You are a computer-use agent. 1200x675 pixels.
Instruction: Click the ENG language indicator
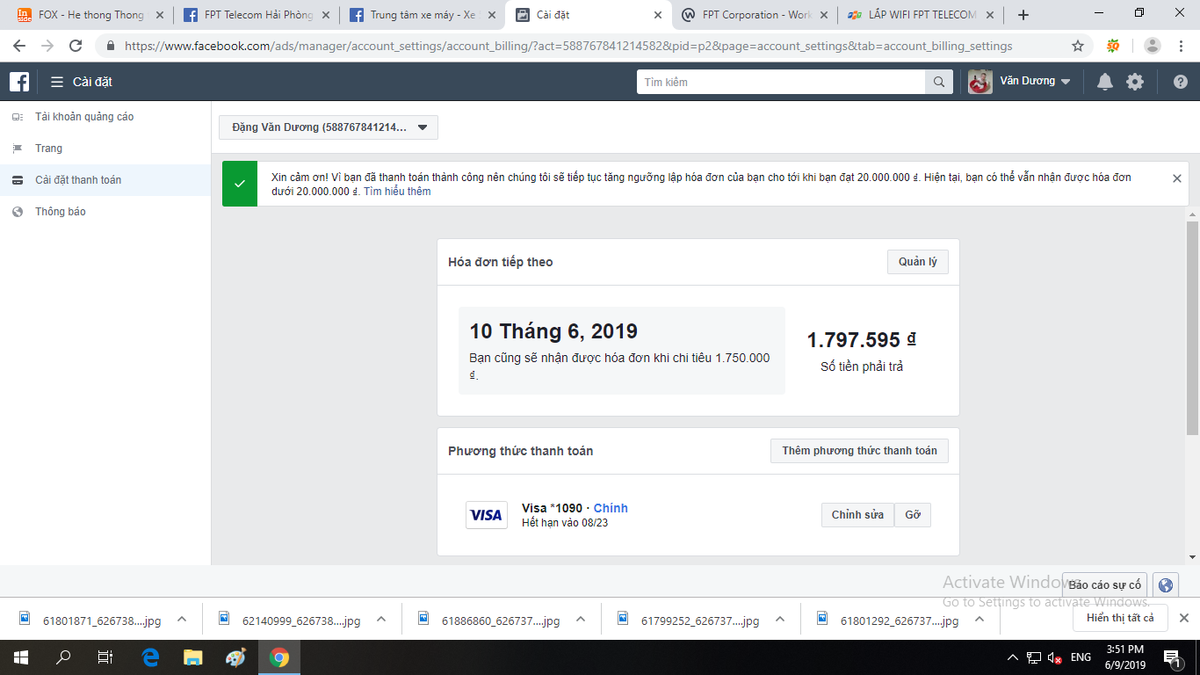coord(1081,658)
